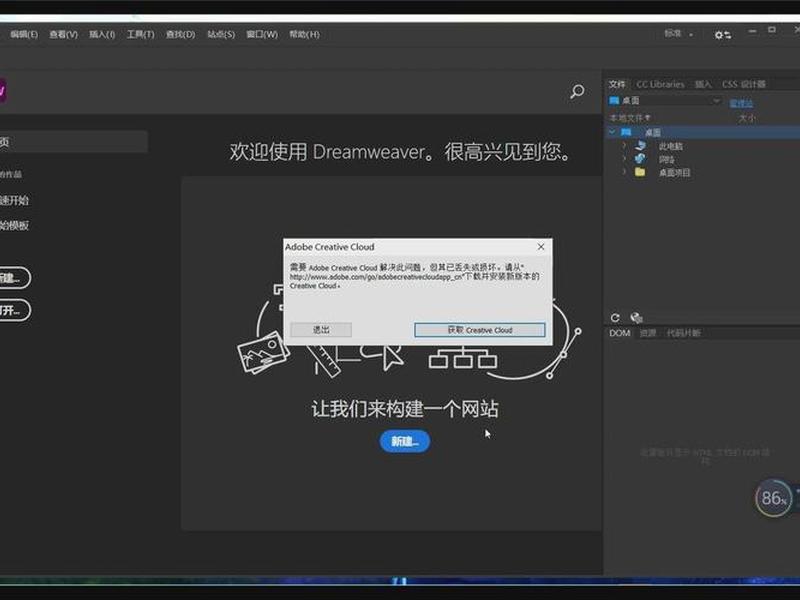The width and height of the screenshot is (800, 600).
Task: Switch to the 文件 panel tab
Action: coord(617,84)
